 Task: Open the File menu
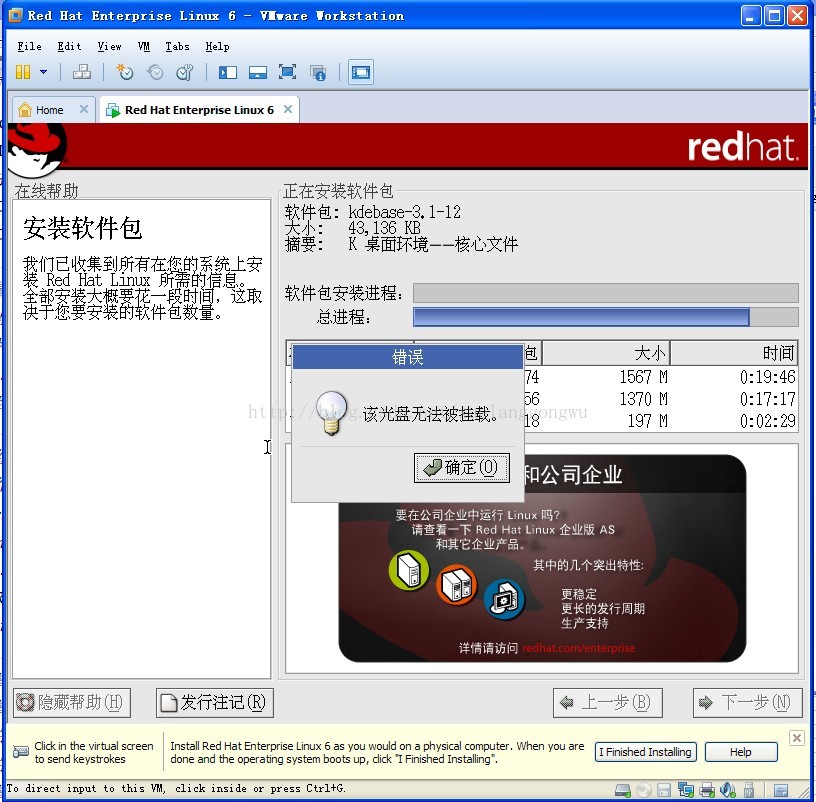tap(29, 46)
